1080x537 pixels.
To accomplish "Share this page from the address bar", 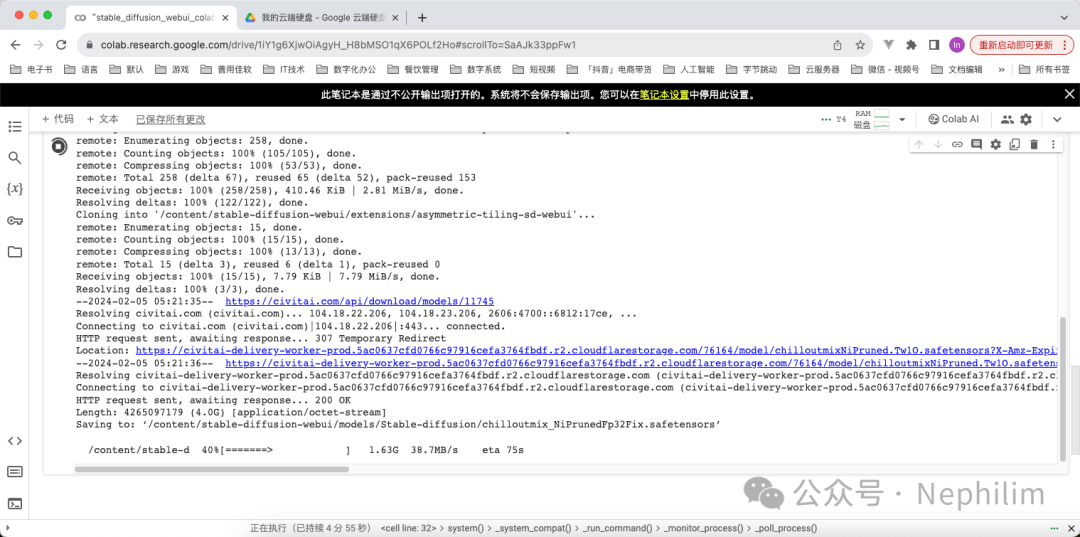I will click(838, 45).
